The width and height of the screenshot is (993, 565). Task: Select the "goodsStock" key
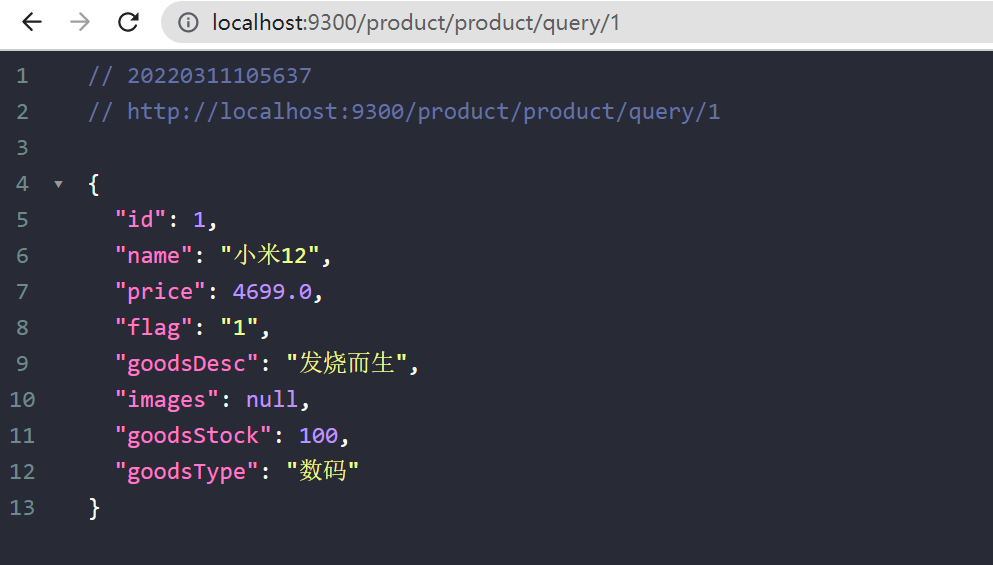click(193, 436)
